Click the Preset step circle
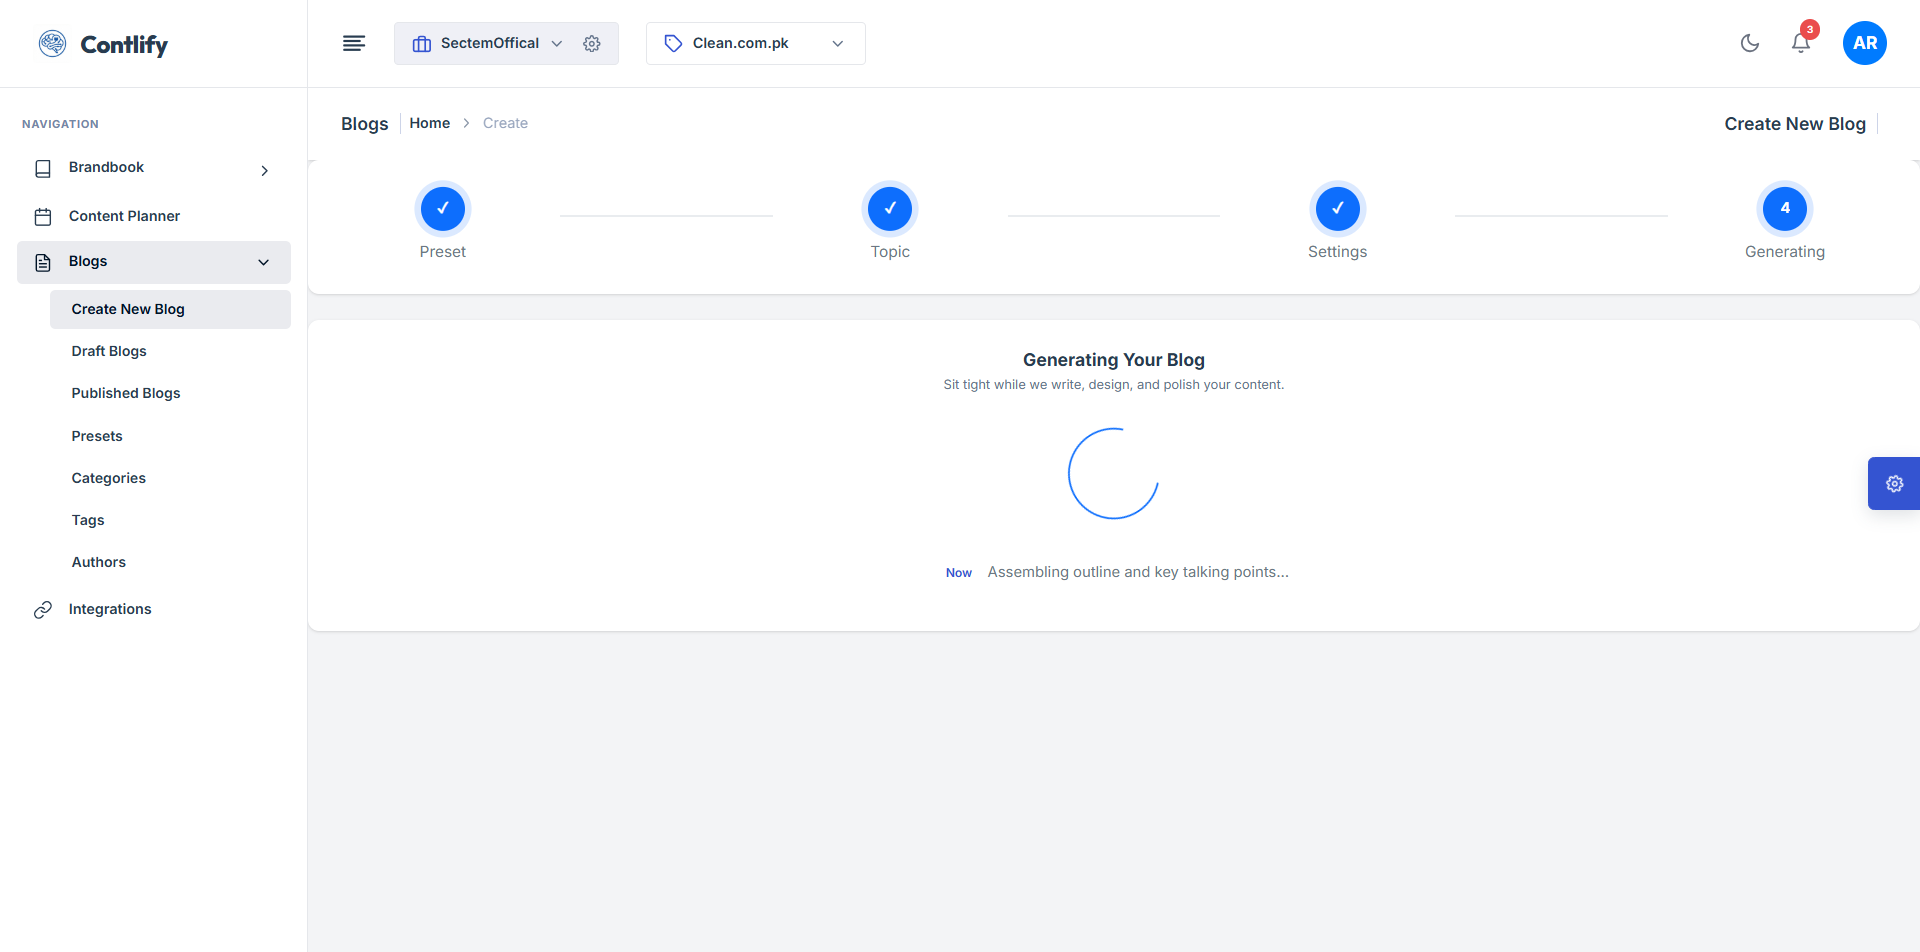The height and width of the screenshot is (952, 1920). tap(443, 209)
